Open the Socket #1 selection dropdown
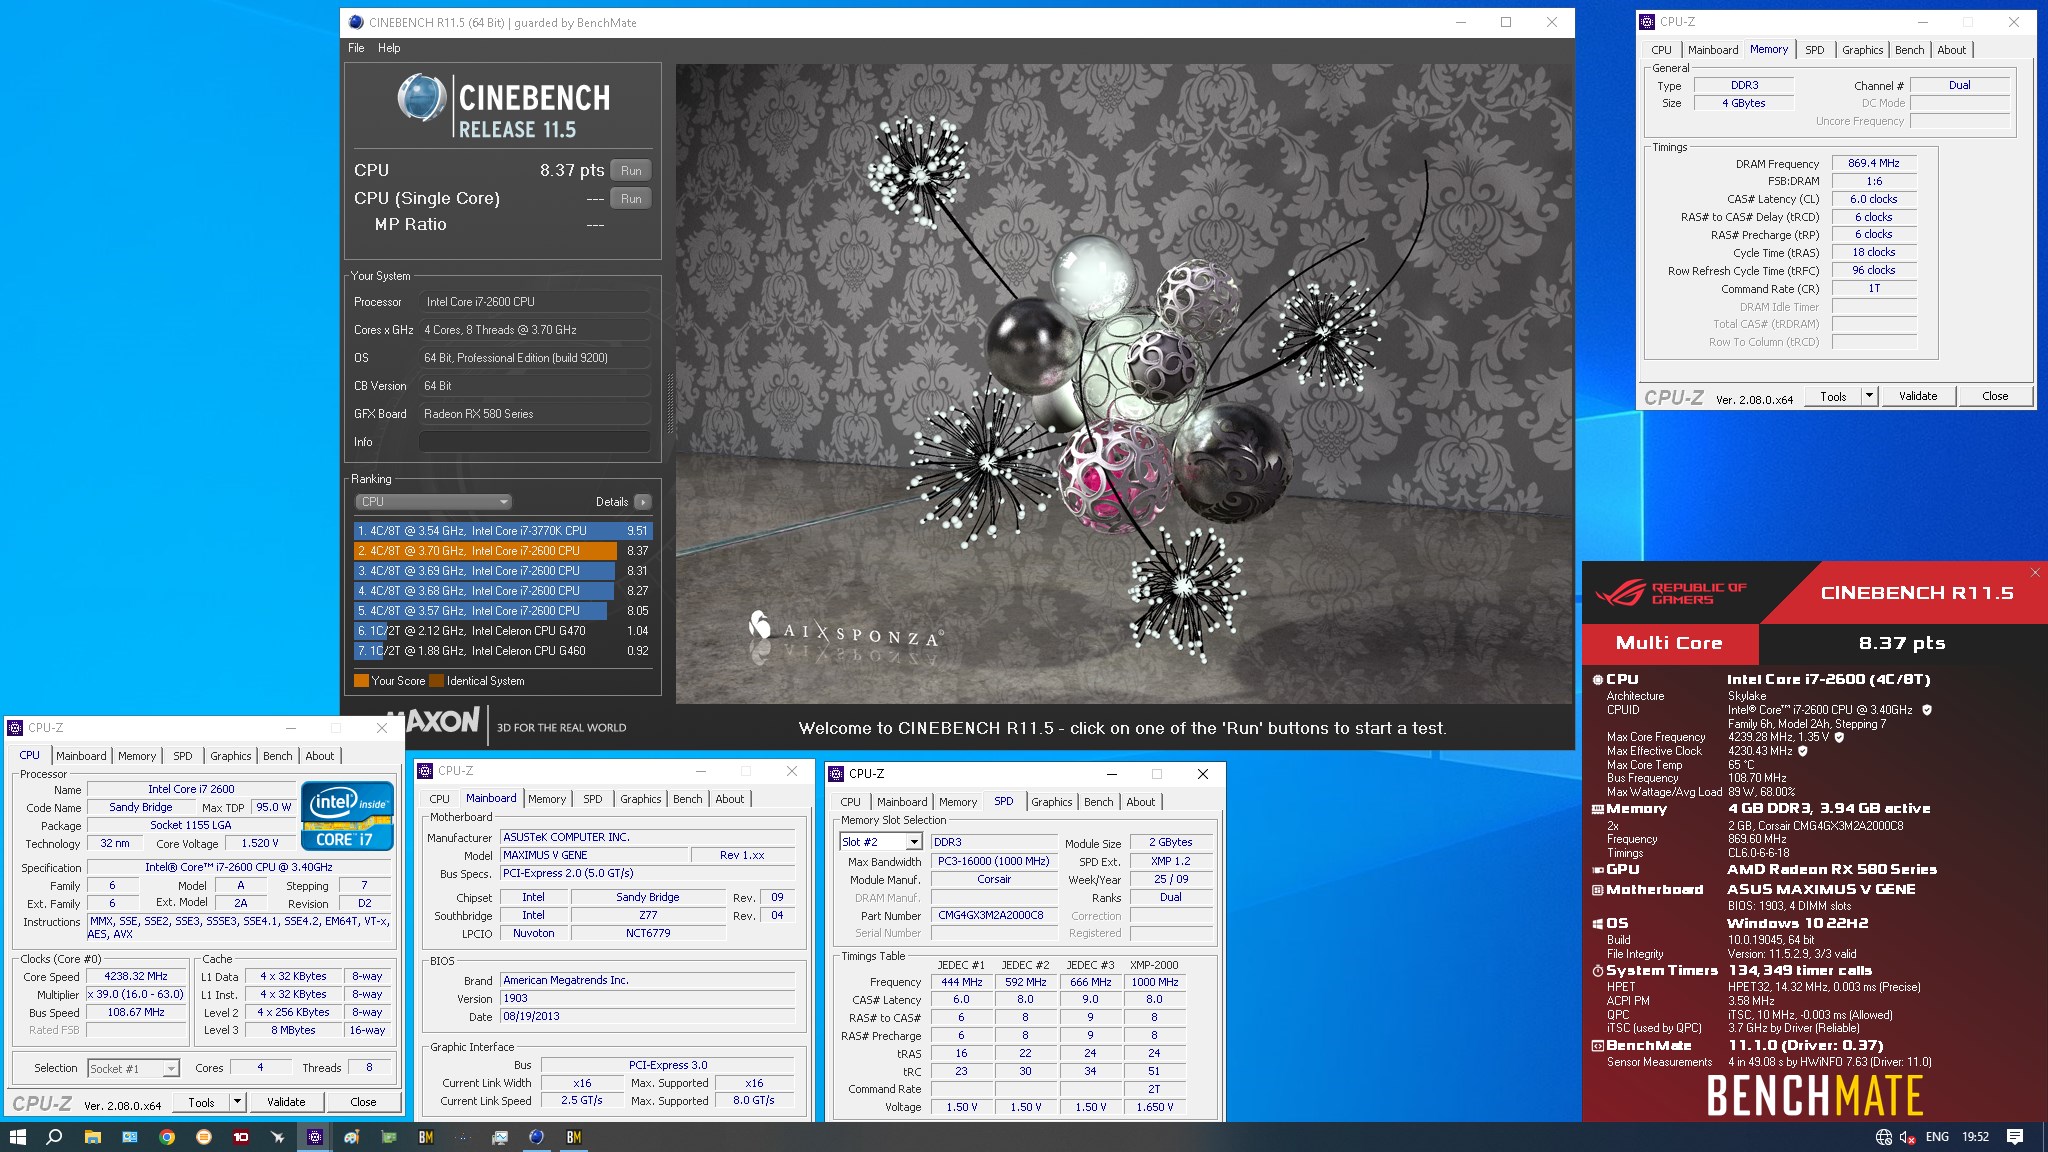The image size is (2048, 1152). click(133, 1069)
